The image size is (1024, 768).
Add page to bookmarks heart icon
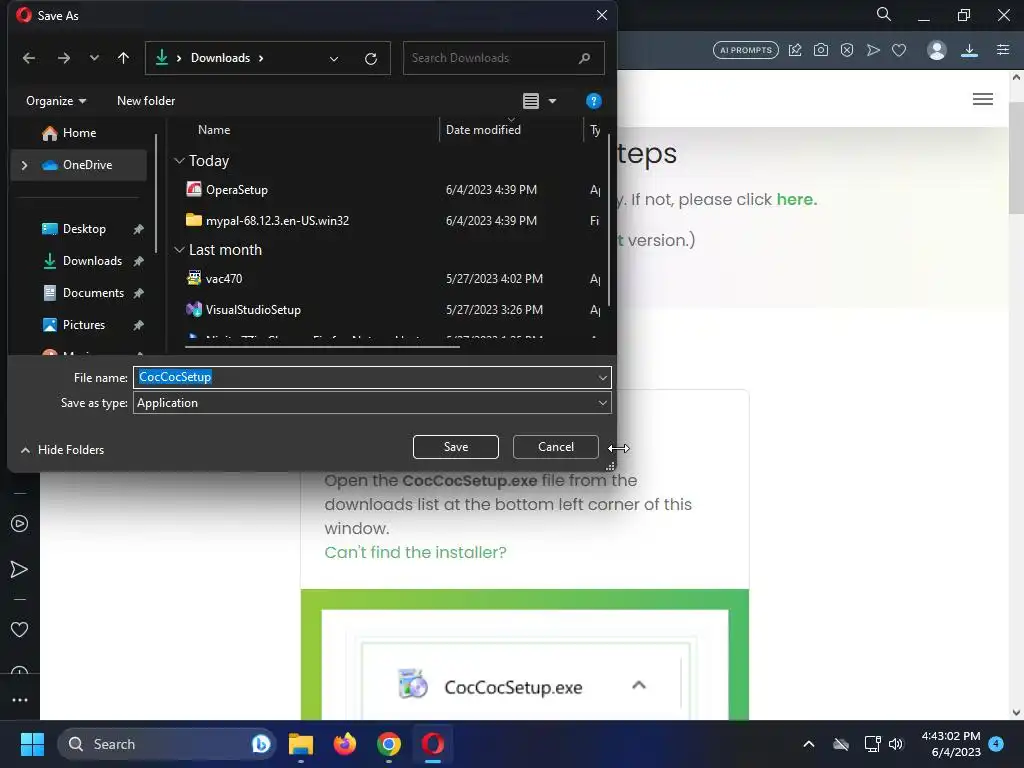[x=899, y=50]
